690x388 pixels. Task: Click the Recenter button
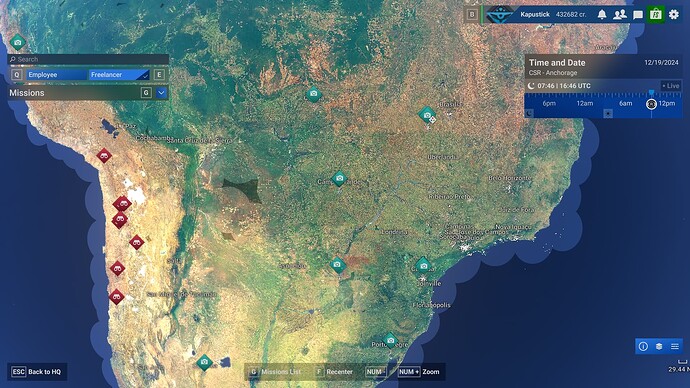(334, 372)
